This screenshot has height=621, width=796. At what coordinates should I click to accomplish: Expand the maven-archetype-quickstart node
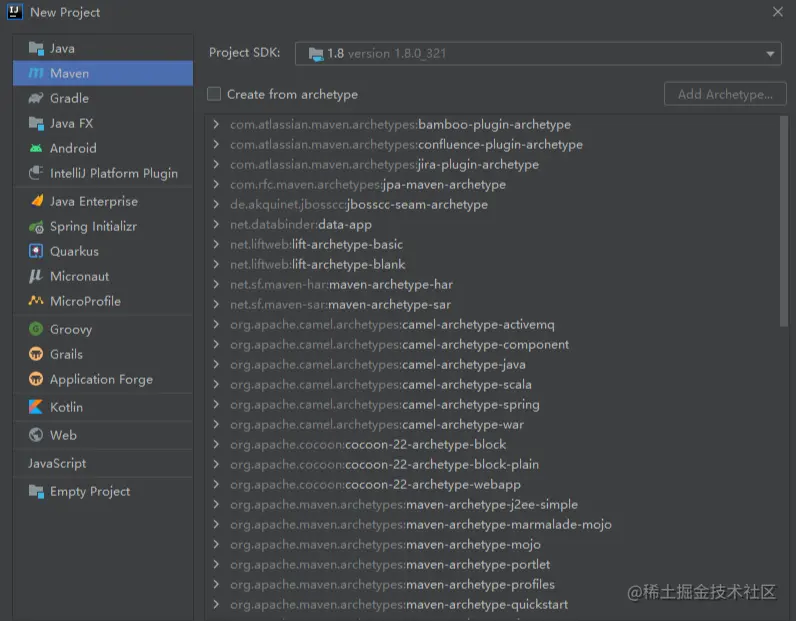[216, 604]
